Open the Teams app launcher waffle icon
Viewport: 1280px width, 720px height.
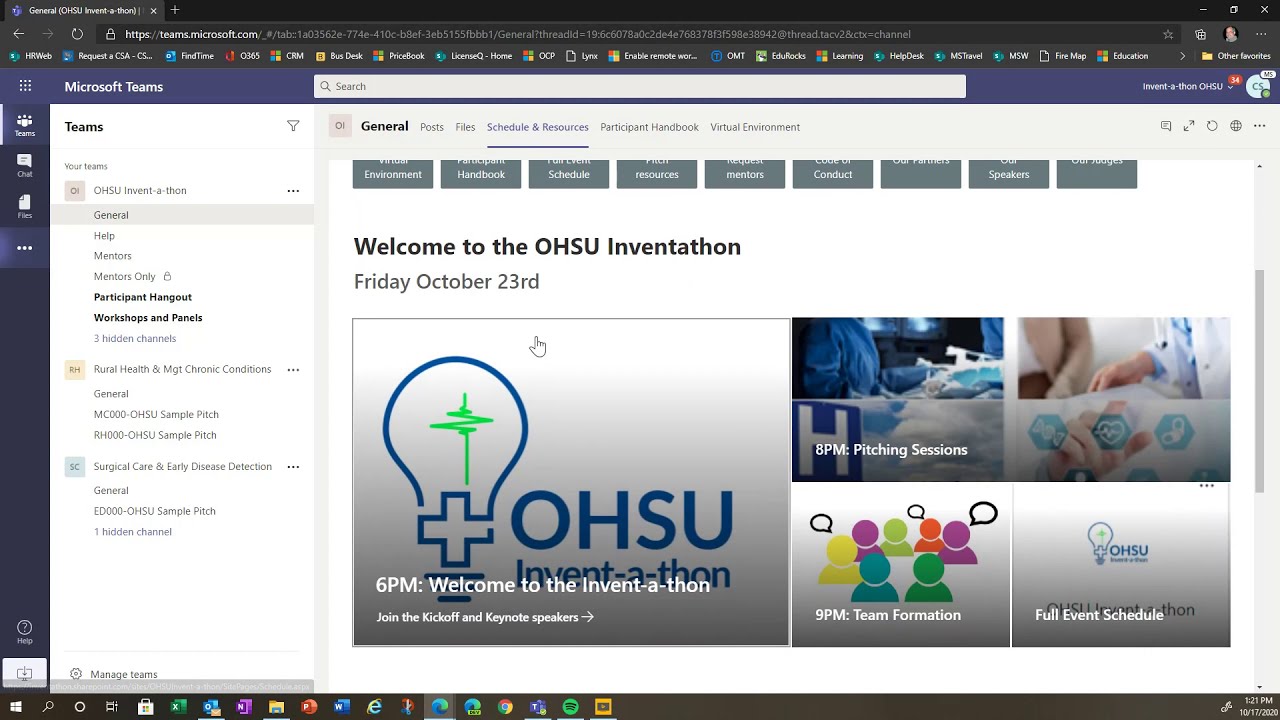click(x=25, y=86)
